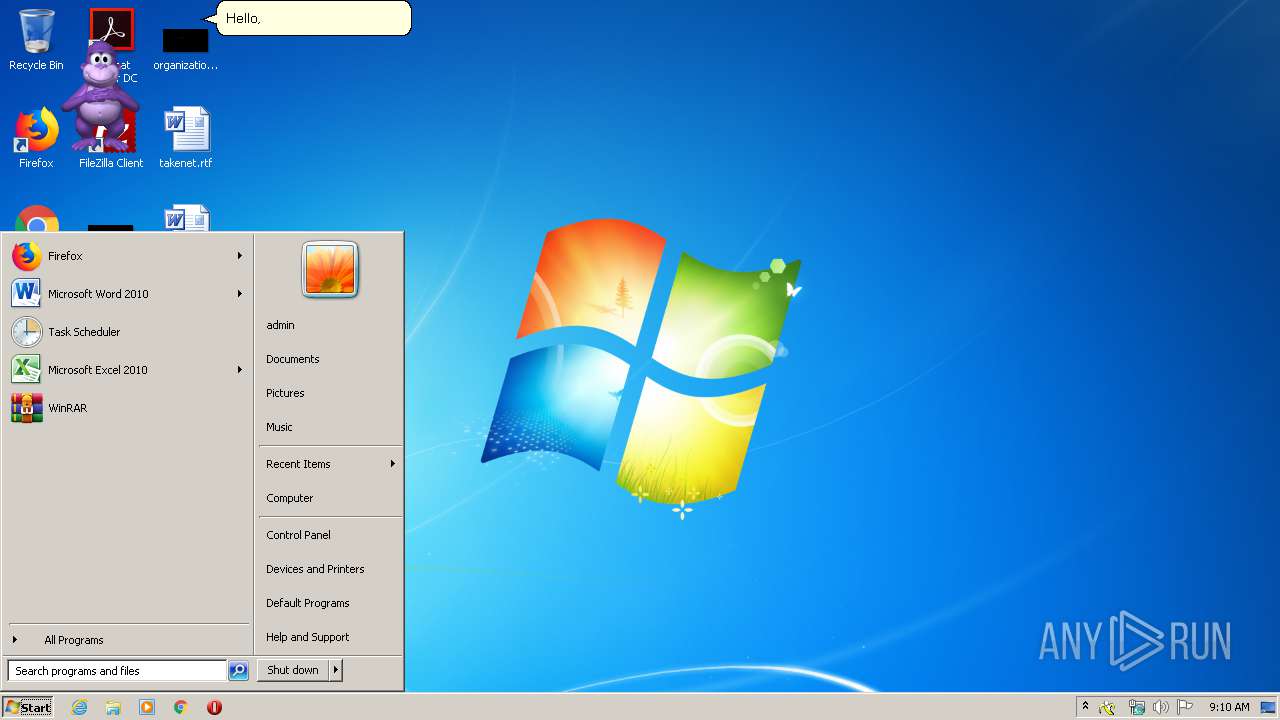Click the purple BonziBuddy gorilla character
The width and height of the screenshot is (1280, 720).
coord(99,96)
